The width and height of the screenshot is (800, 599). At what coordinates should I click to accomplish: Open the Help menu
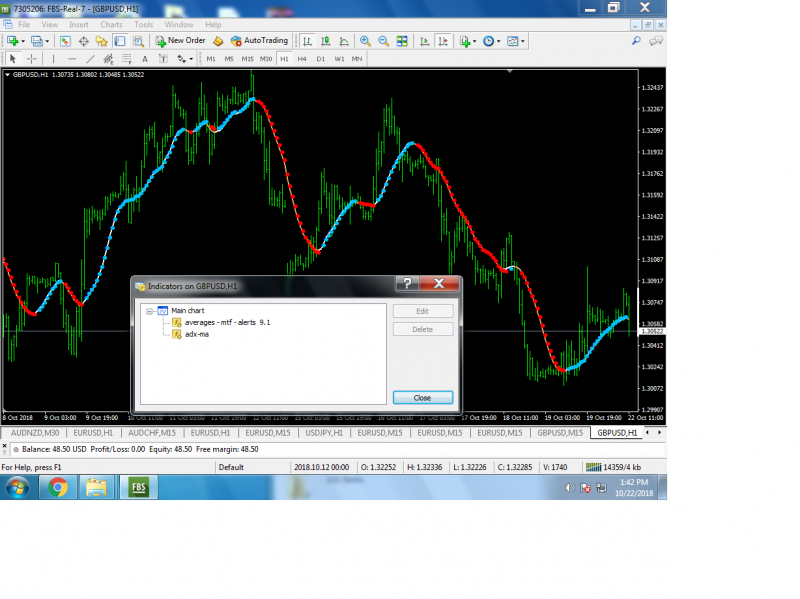[x=213, y=24]
